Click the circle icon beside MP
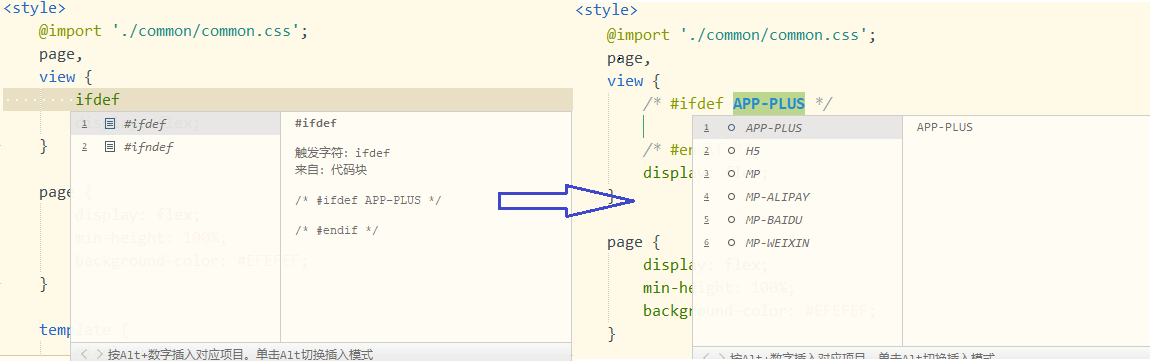 (x=731, y=174)
